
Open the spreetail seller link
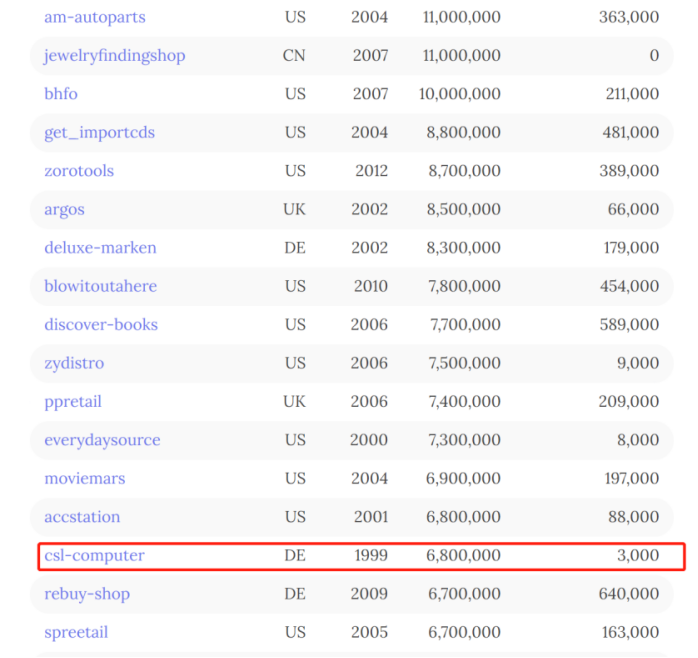pos(76,632)
